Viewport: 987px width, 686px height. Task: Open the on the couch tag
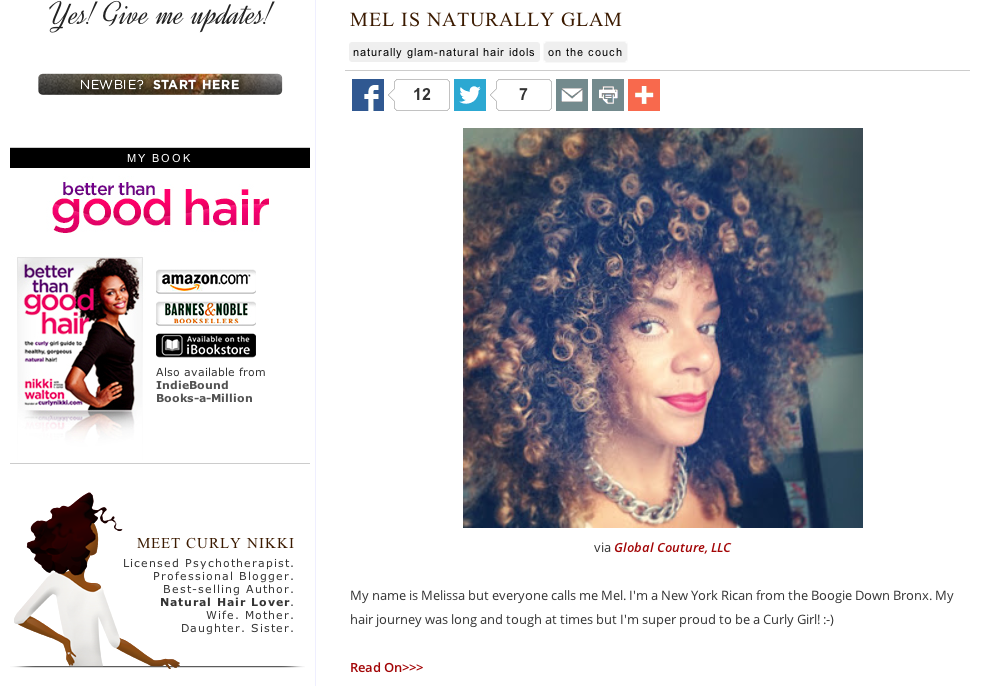click(585, 52)
